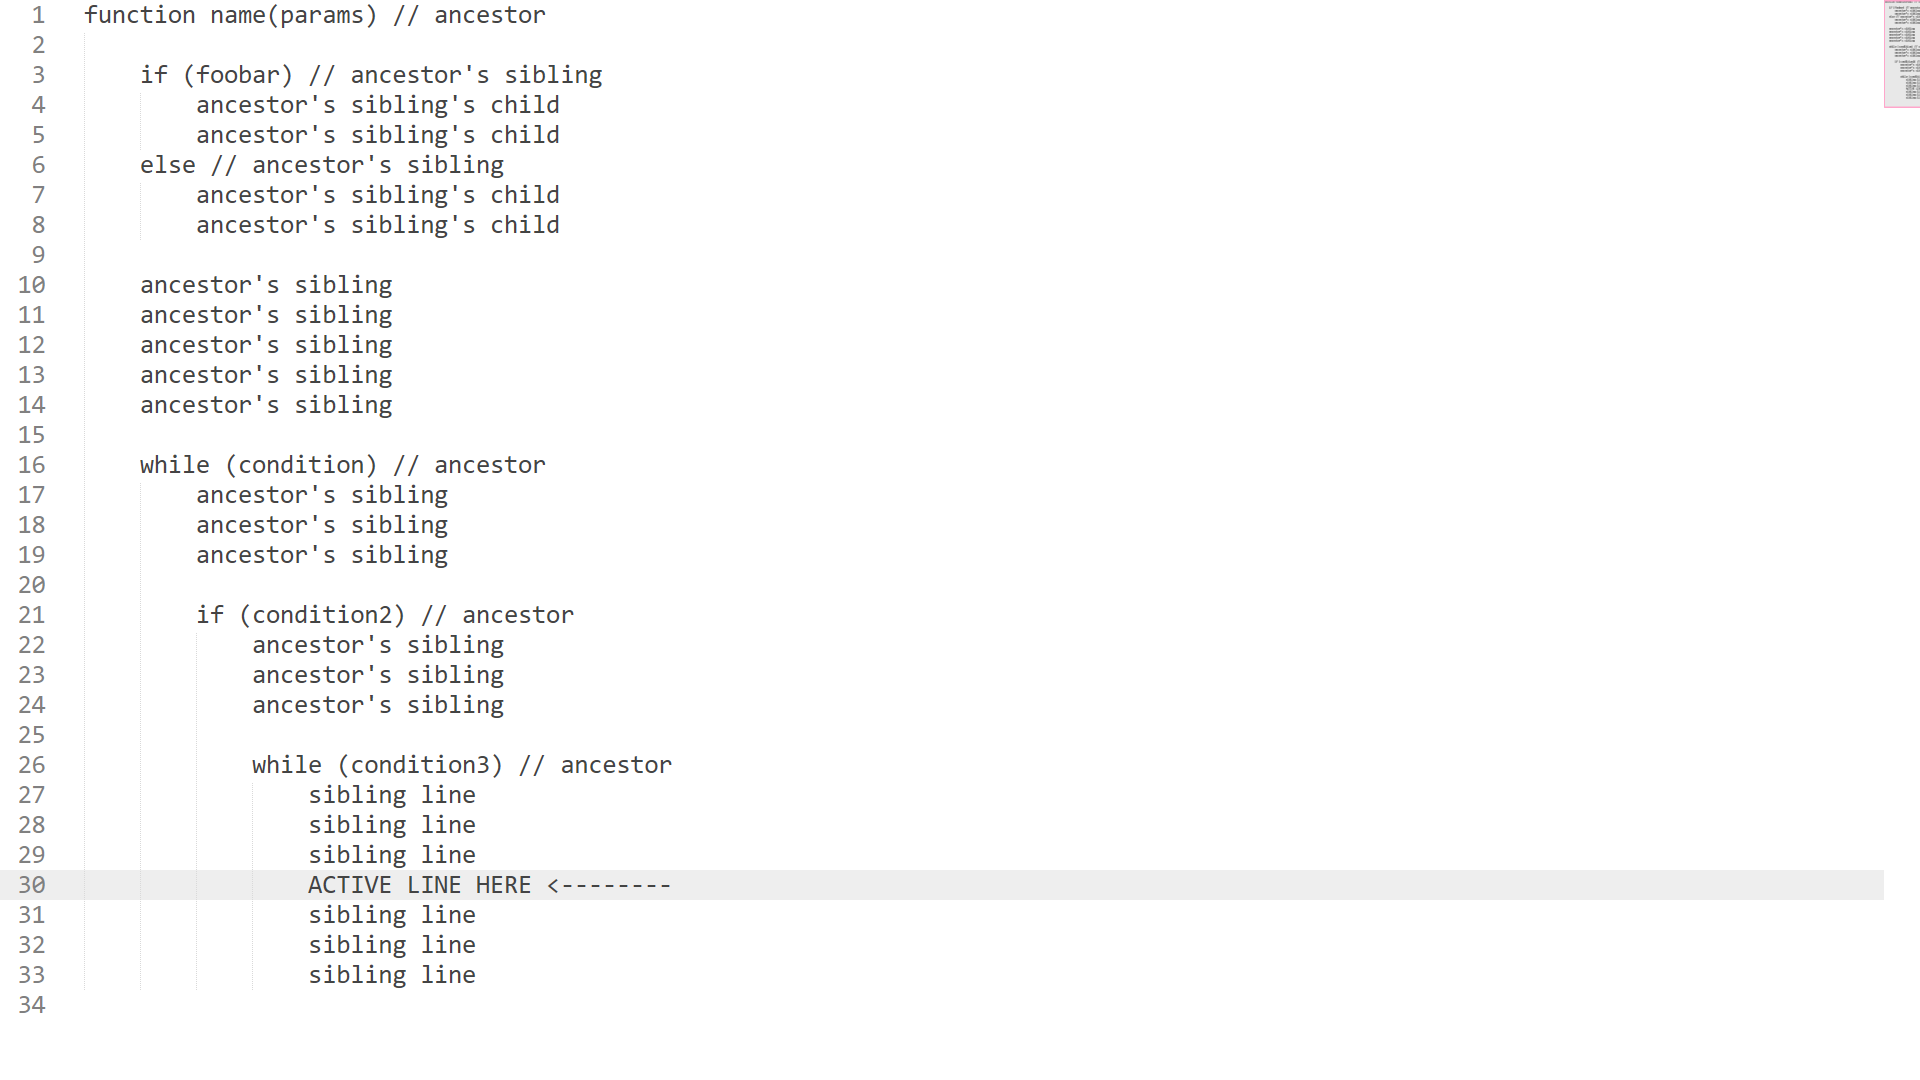The width and height of the screenshot is (1920, 1080).
Task: Click ancestor's sibling text on line 24
Action: 378,705
